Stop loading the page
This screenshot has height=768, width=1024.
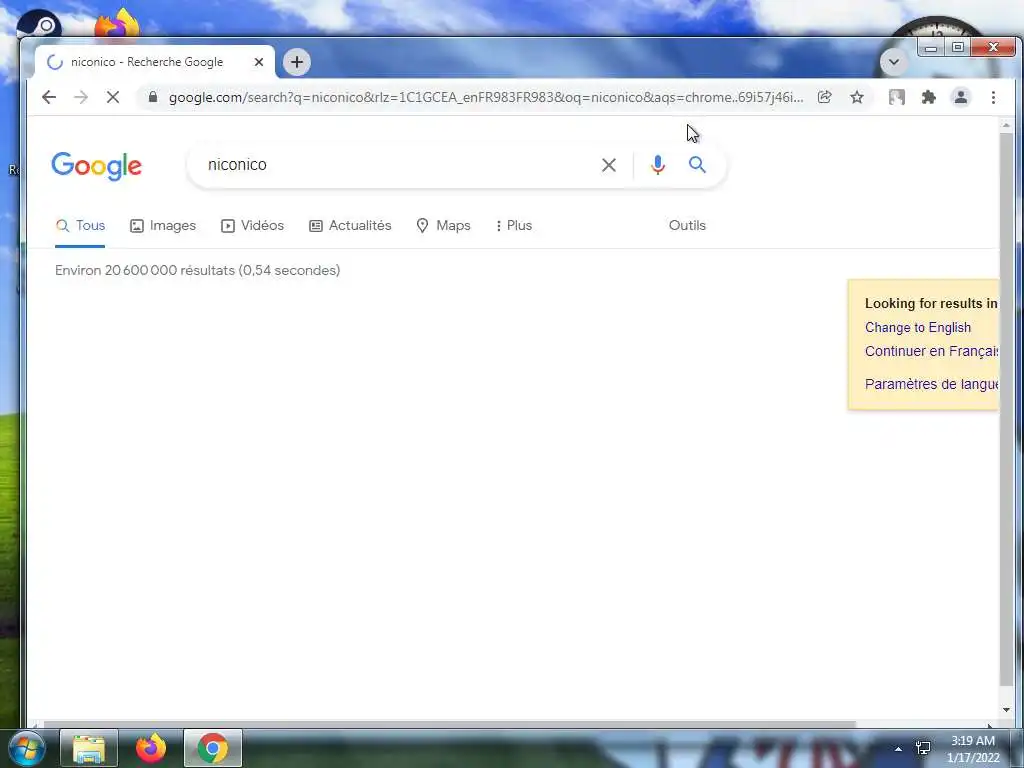click(113, 97)
